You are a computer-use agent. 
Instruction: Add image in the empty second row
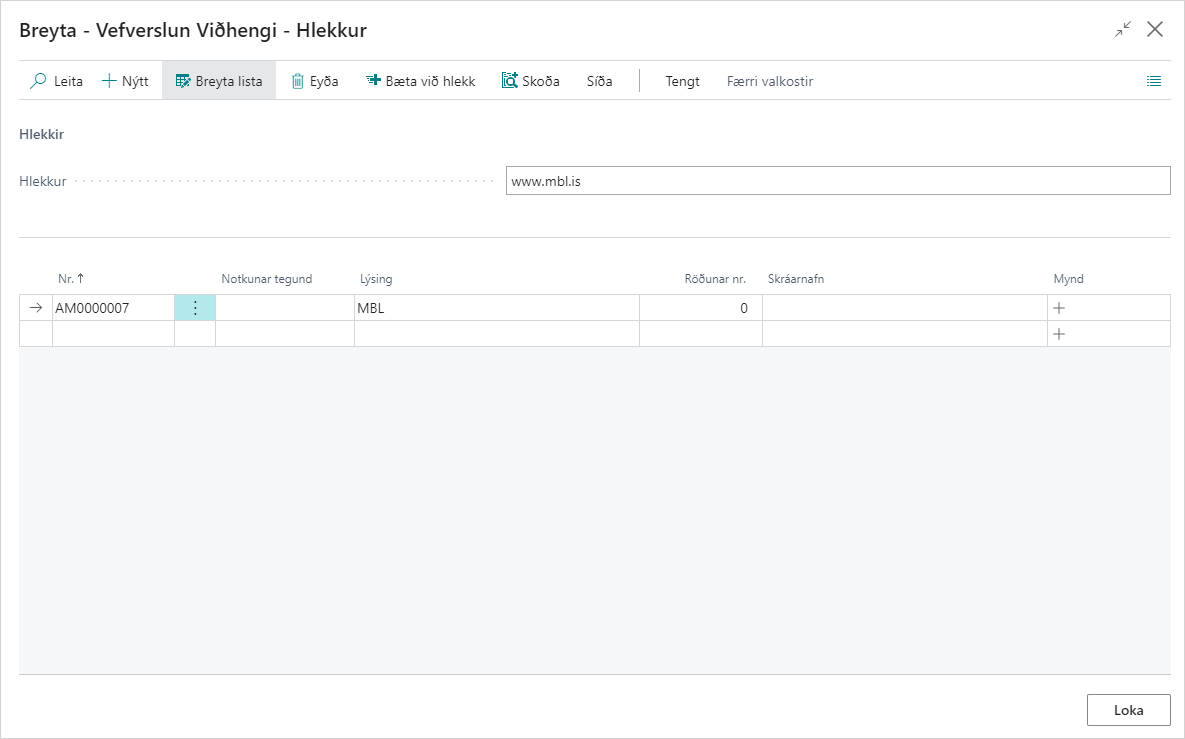click(x=1059, y=334)
